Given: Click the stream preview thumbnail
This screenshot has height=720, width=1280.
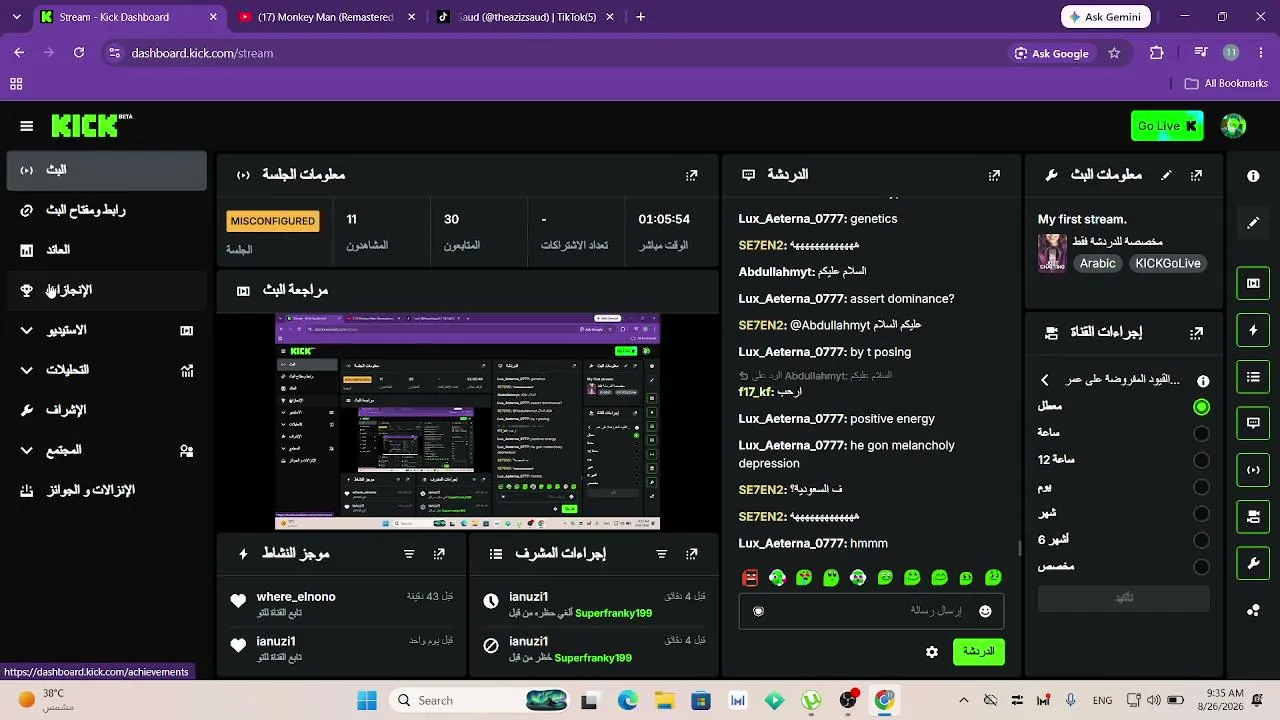Looking at the screenshot, I should [x=467, y=422].
